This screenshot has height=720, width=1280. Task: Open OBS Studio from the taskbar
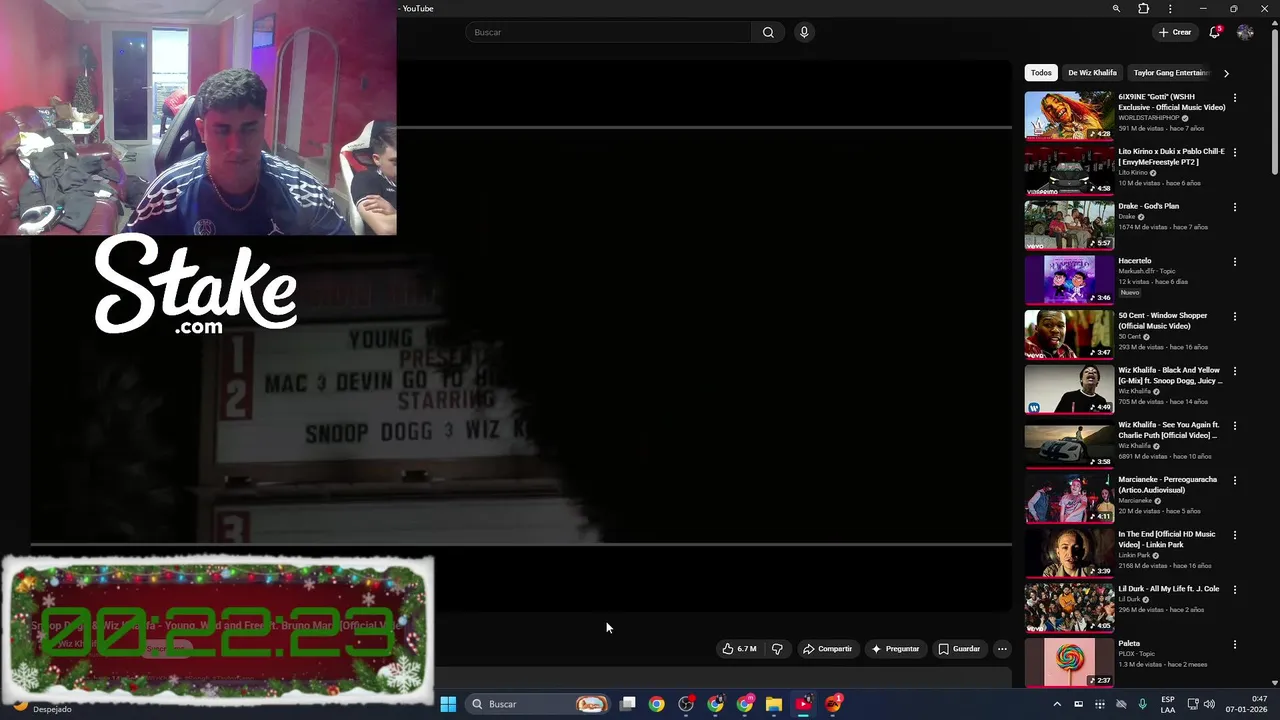click(x=686, y=704)
